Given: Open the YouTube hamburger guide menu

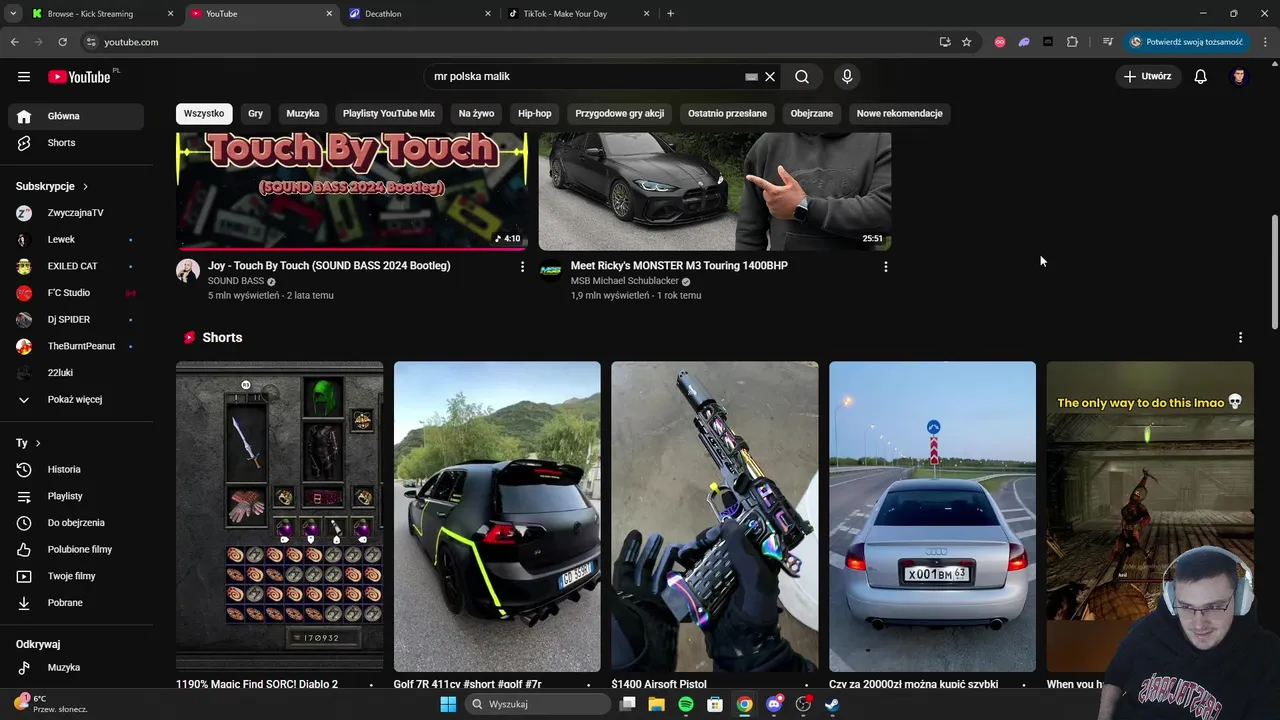Looking at the screenshot, I should click(x=24, y=76).
